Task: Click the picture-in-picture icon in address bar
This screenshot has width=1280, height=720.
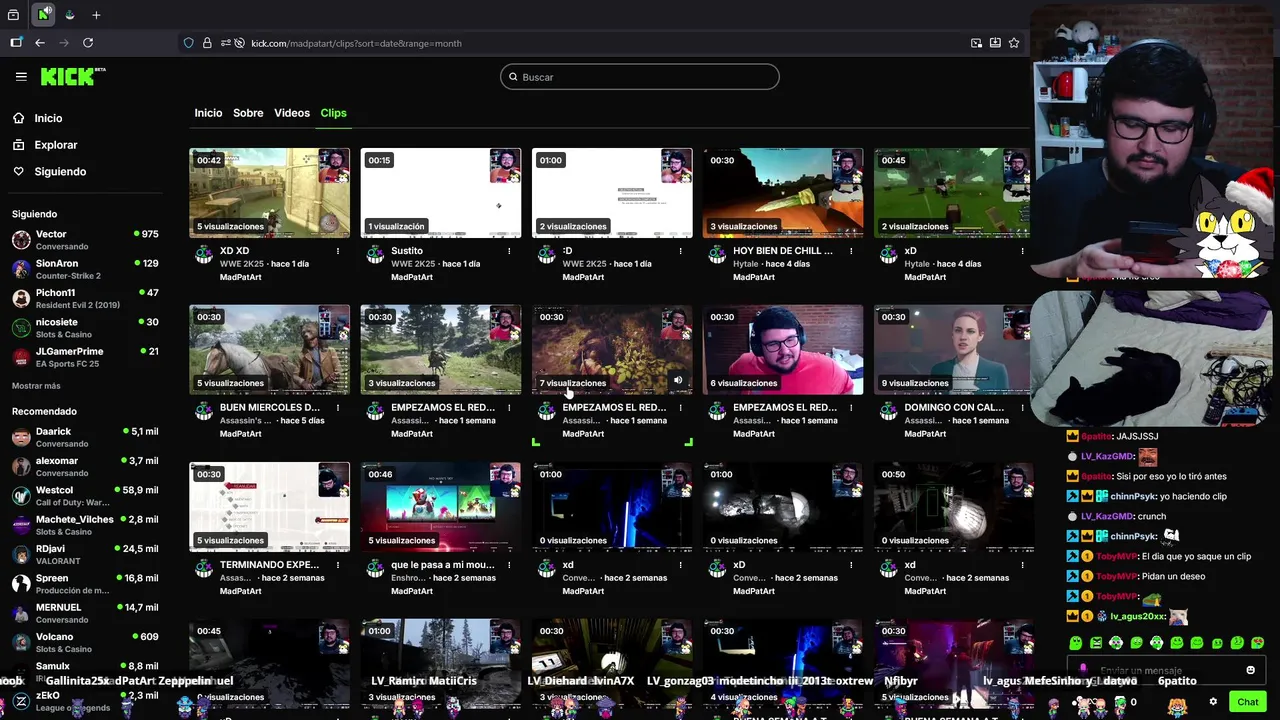Action: 976,43
